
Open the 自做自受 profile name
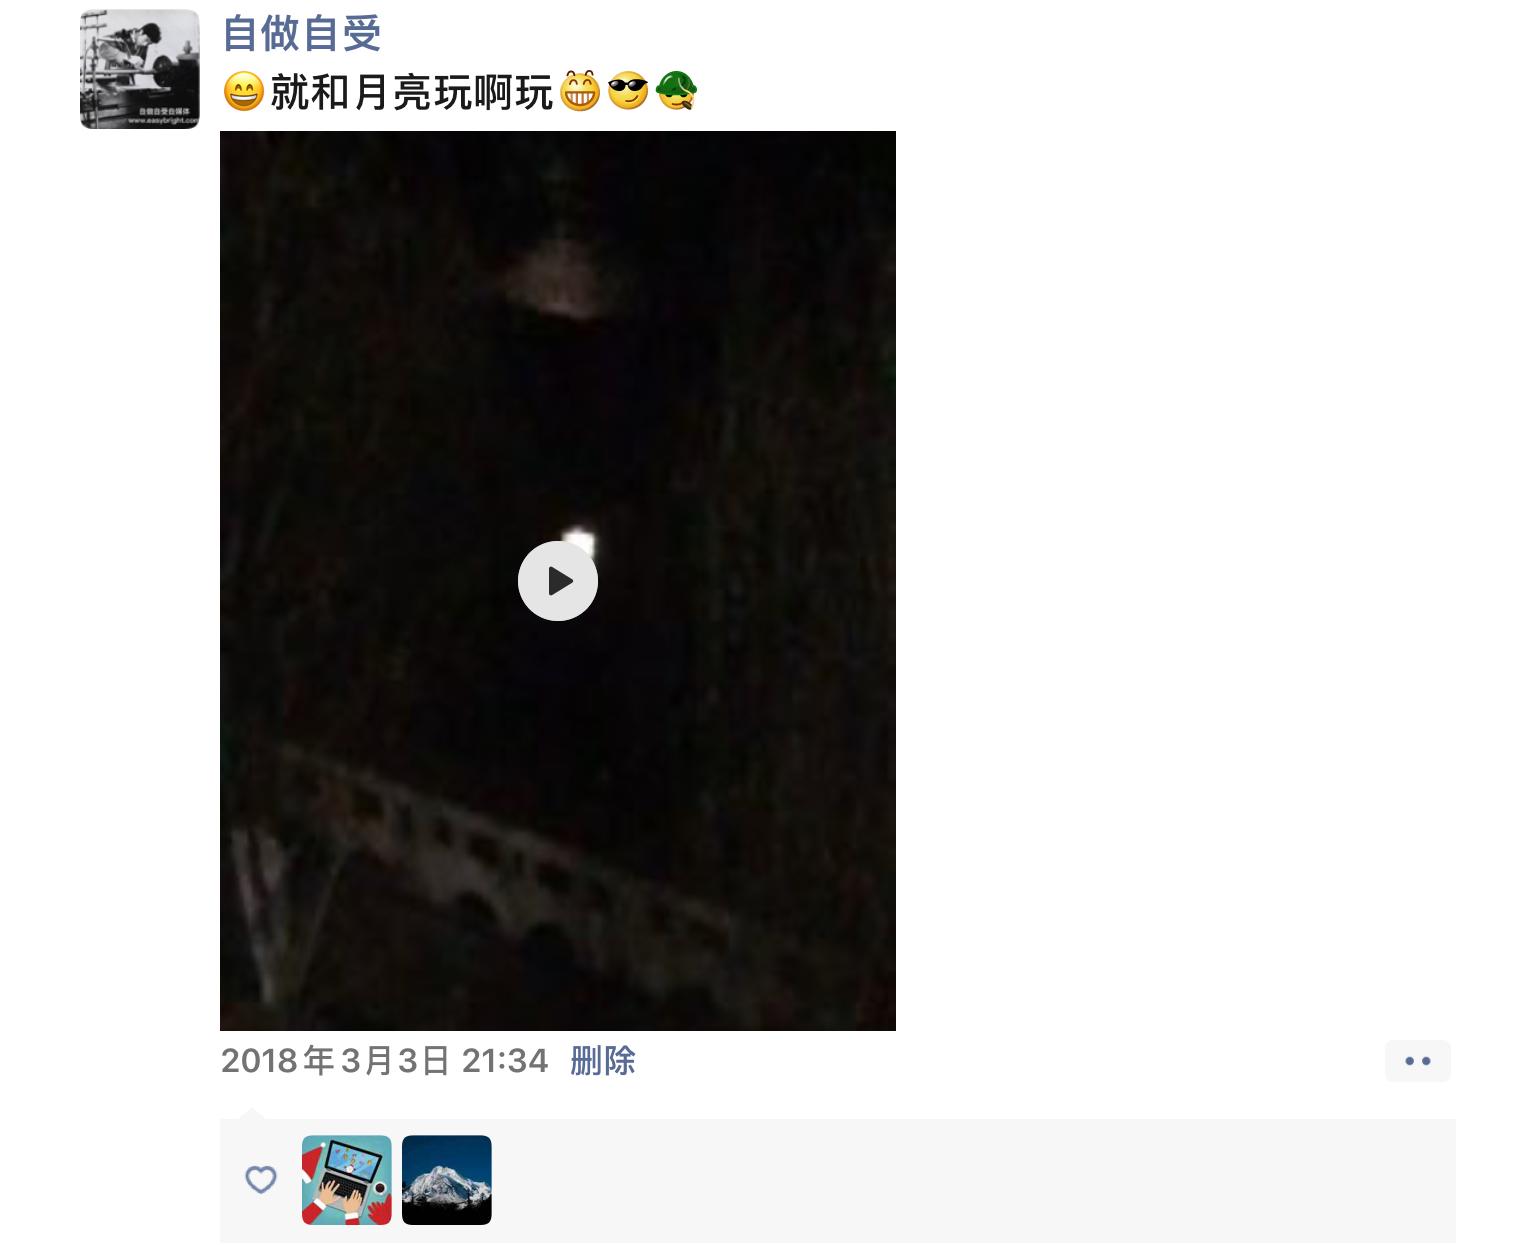301,33
